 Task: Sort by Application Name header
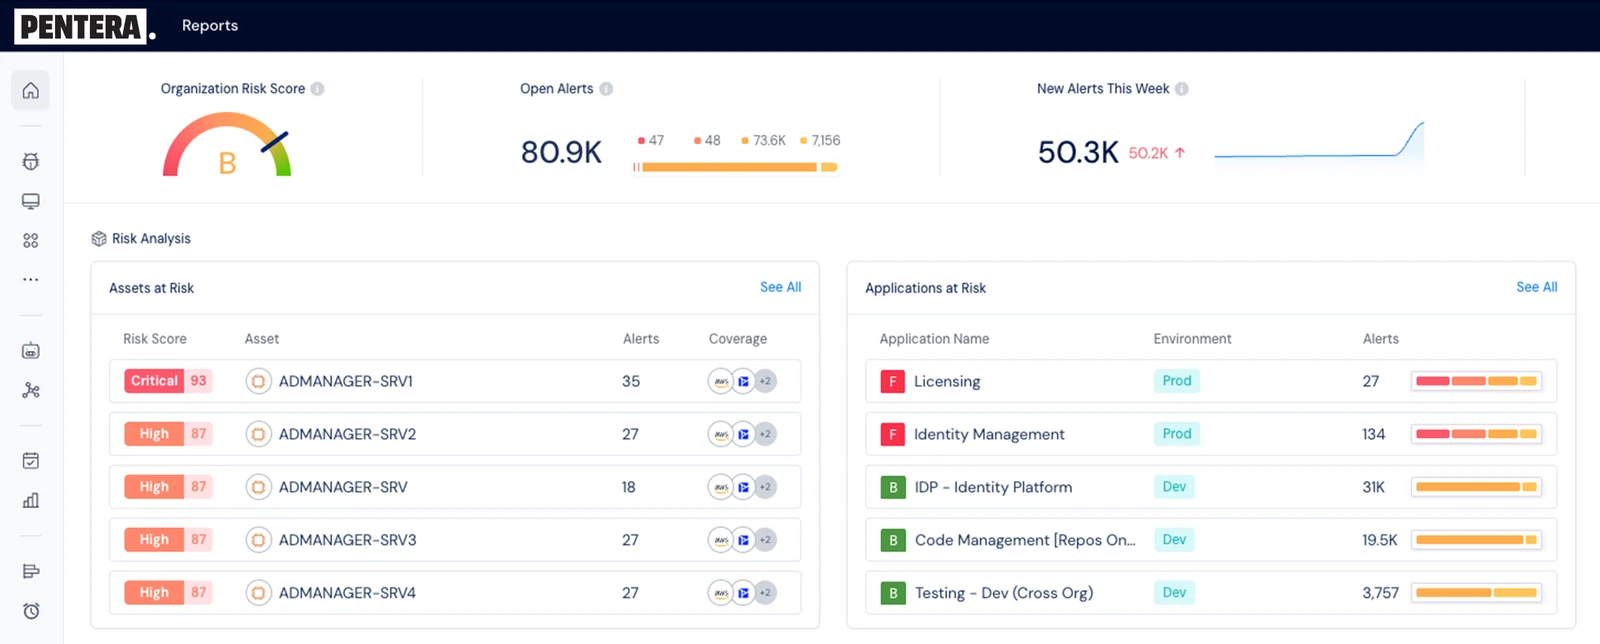[x=934, y=339]
